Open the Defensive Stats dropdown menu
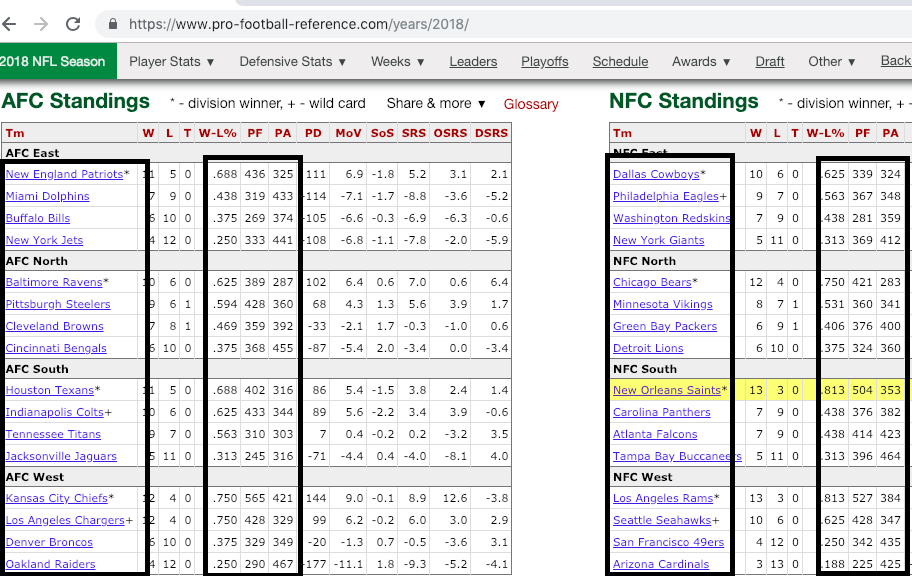This screenshot has height=576, width=912. pyautogui.click(x=293, y=62)
